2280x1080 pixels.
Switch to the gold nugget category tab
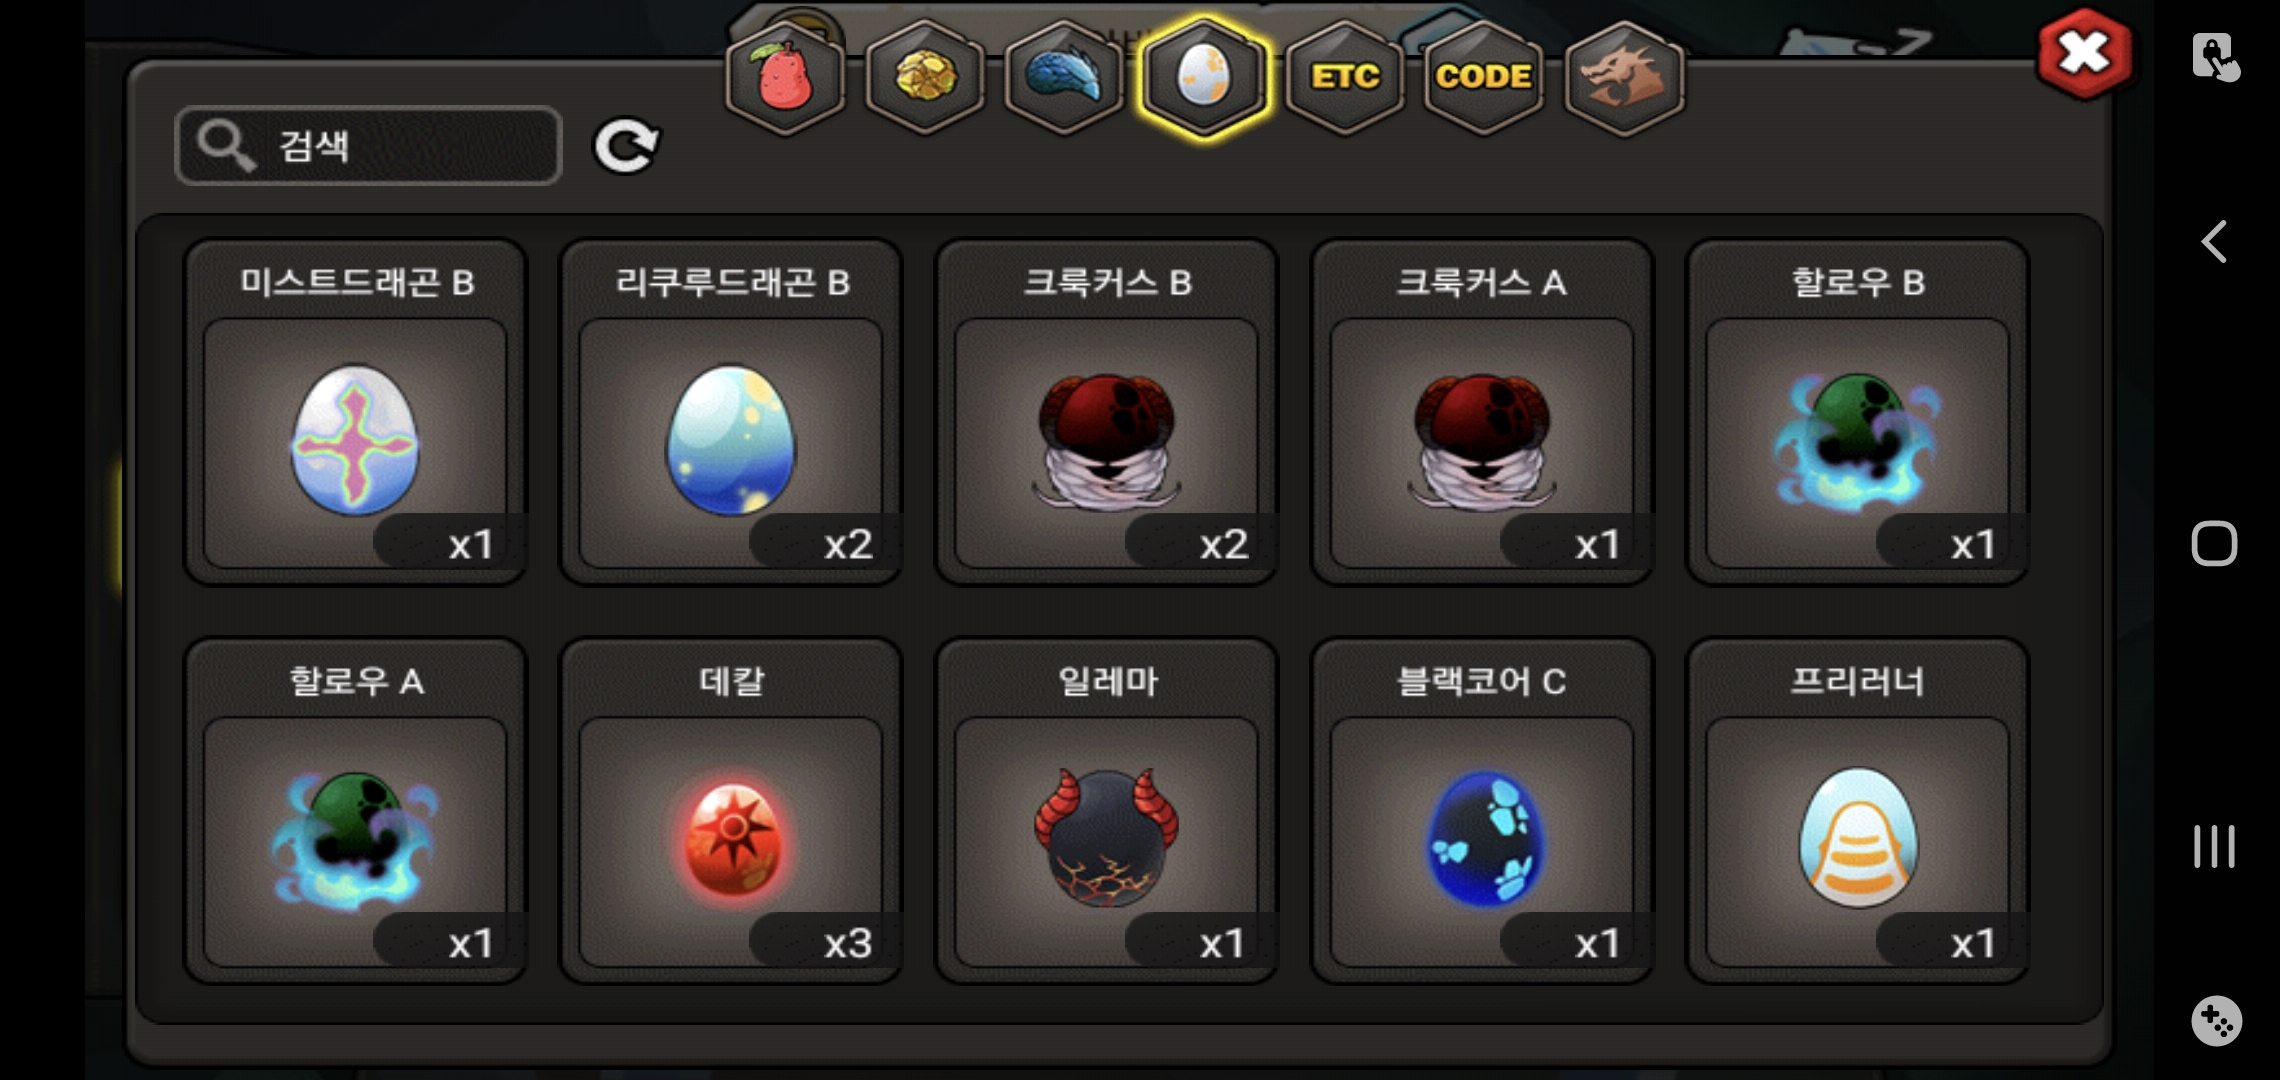pyautogui.click(x=925, y=77)
